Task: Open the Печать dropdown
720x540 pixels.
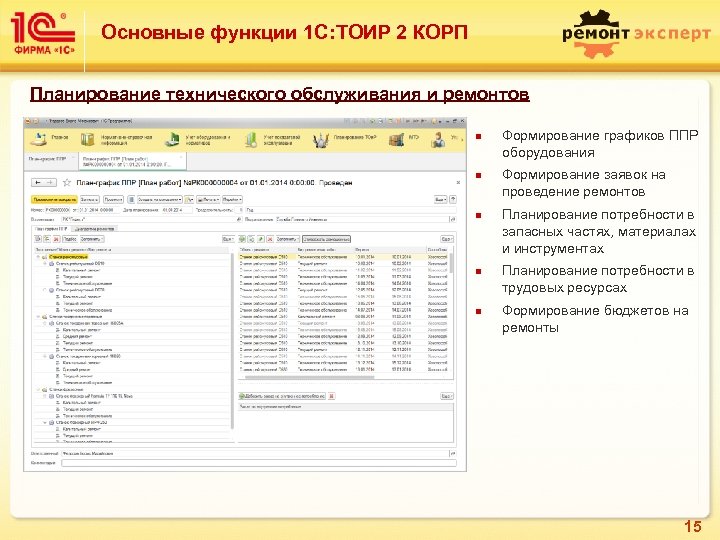Action: pyautogui.click(x=208, y=200)
